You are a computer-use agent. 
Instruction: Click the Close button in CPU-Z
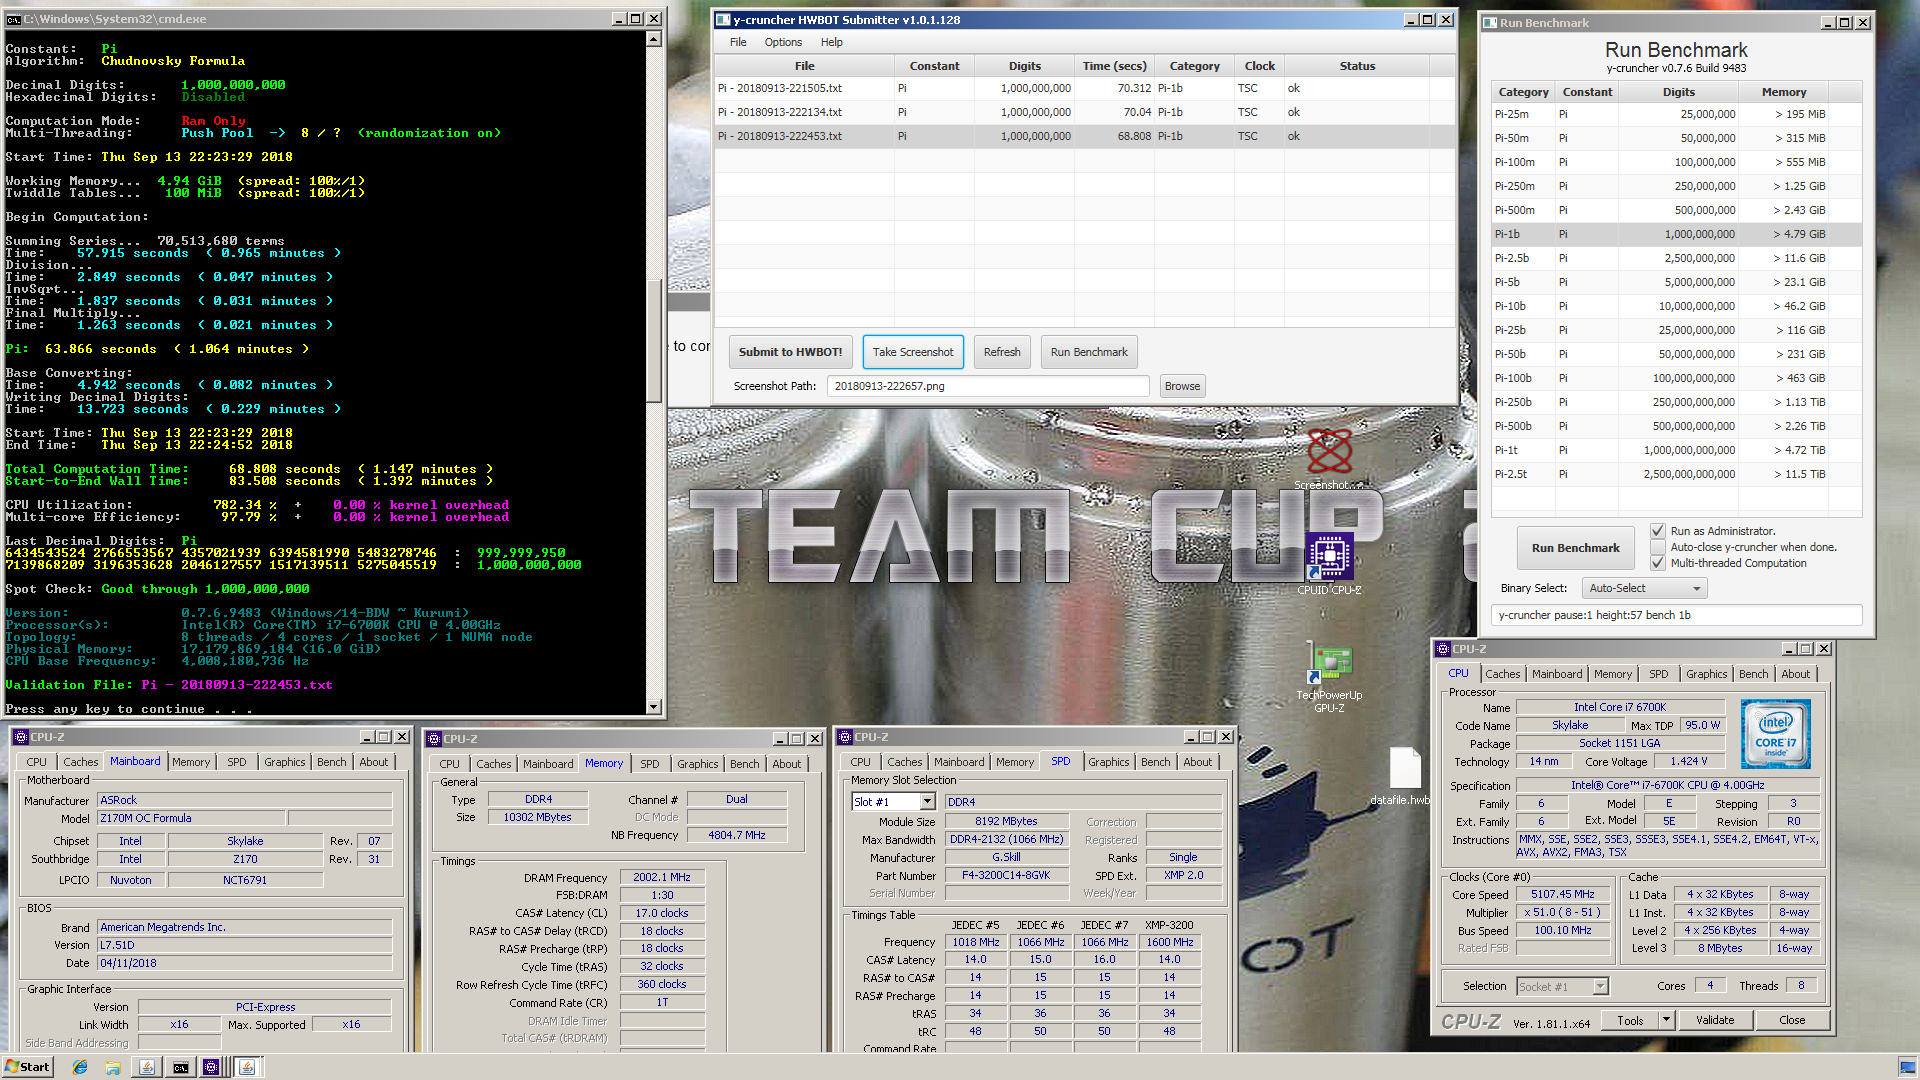tap(1792, 1020)
